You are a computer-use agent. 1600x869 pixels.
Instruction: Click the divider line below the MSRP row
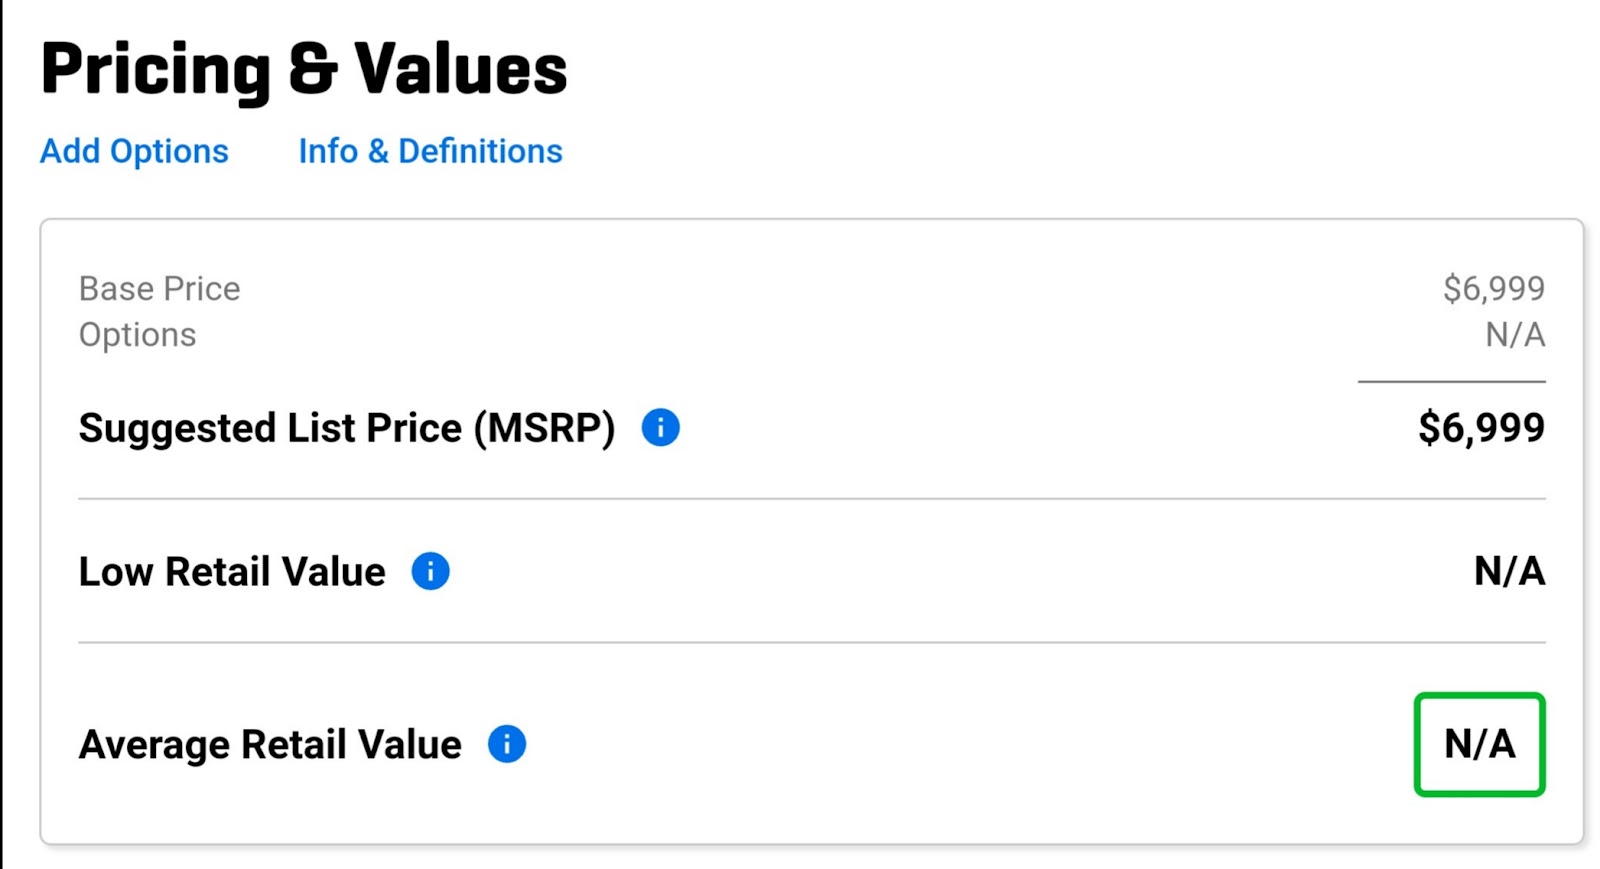812,498
